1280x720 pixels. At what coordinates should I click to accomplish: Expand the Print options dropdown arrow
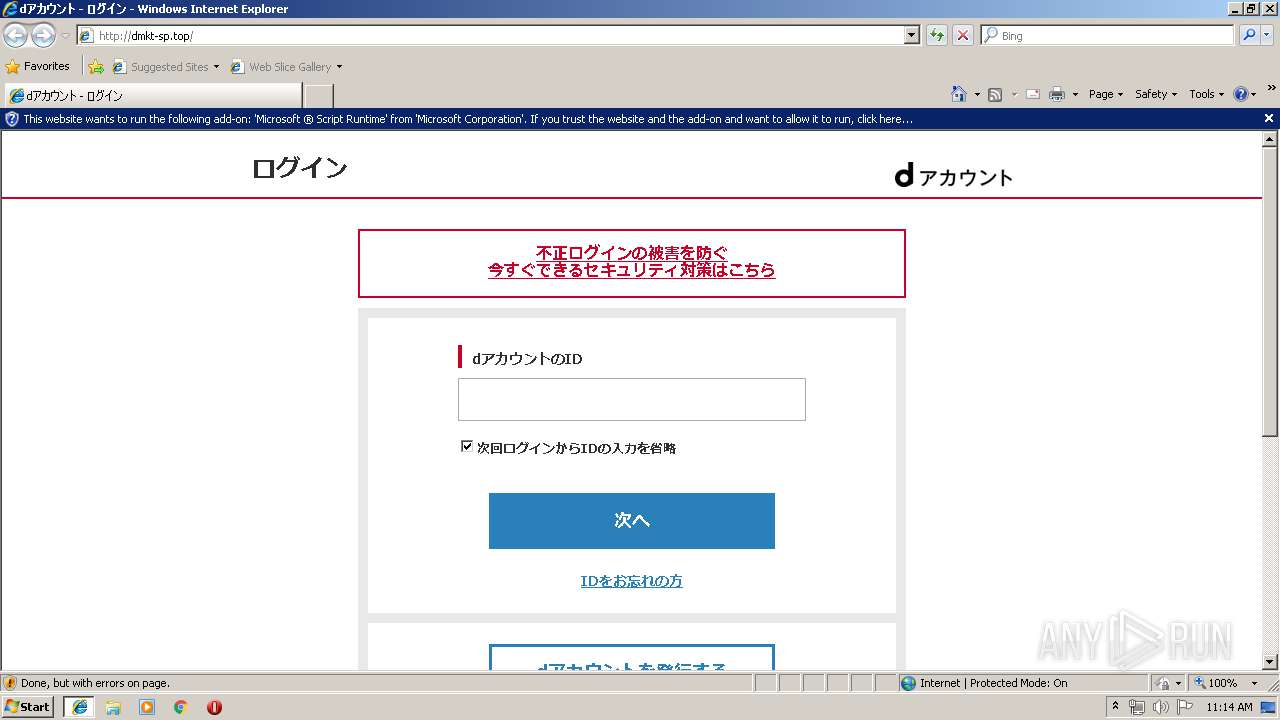1075,94
